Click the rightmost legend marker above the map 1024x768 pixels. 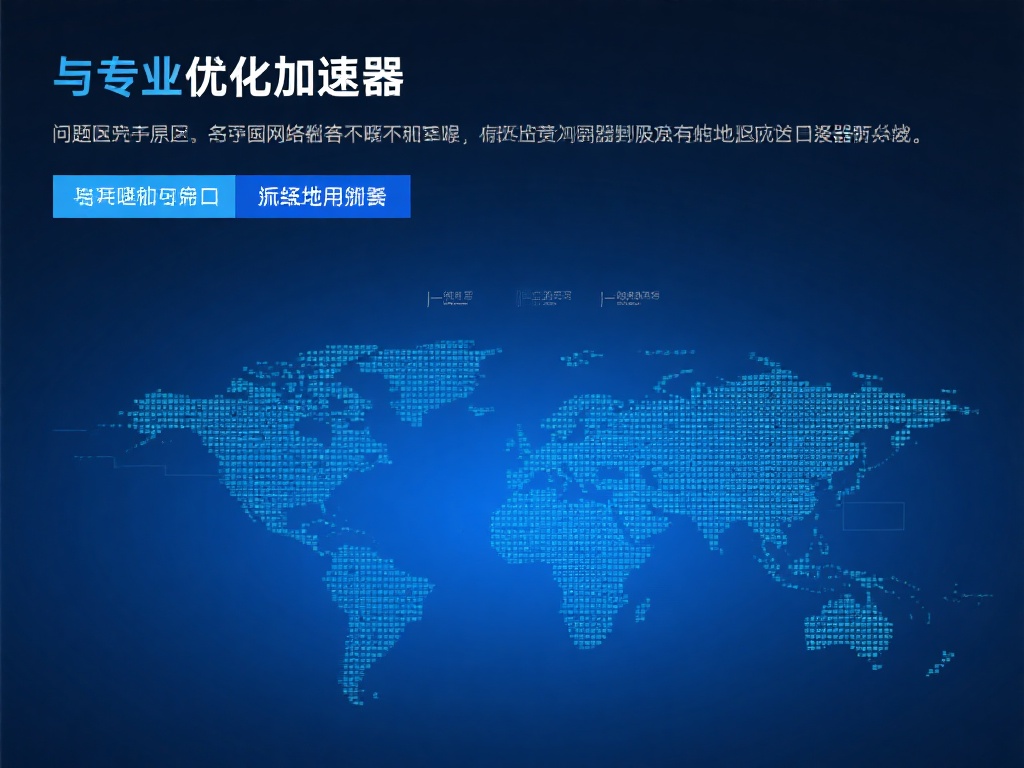pyautogui.click(x=628, y=296)
